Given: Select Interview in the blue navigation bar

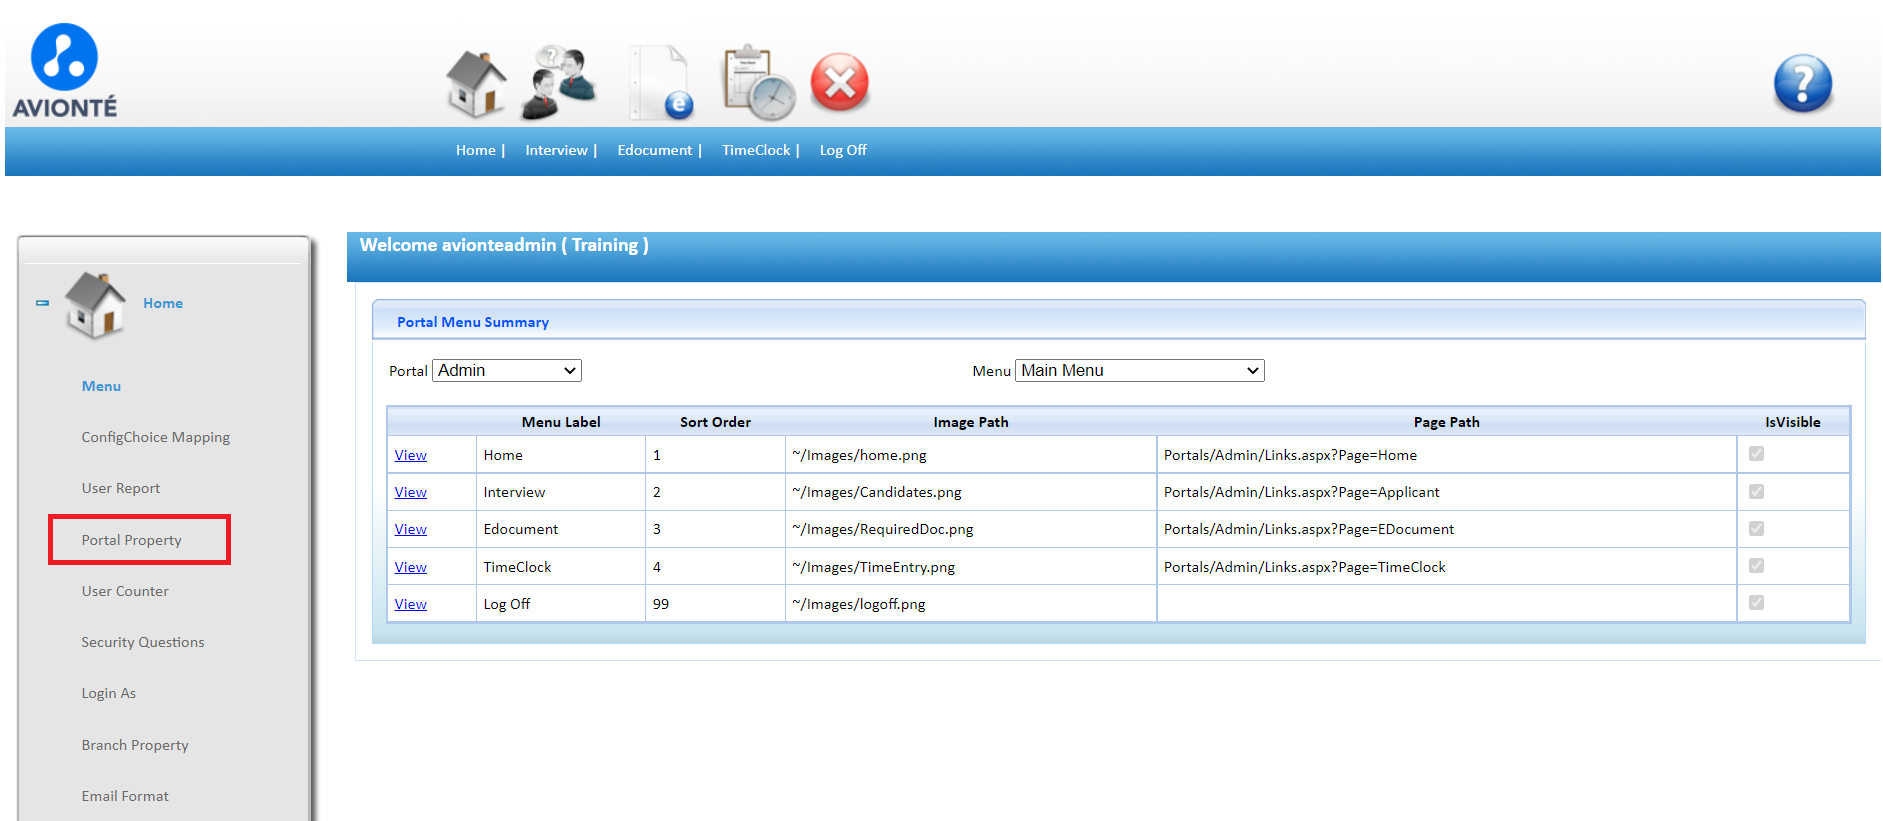Looking at the screenshot, I should (556, 150).
